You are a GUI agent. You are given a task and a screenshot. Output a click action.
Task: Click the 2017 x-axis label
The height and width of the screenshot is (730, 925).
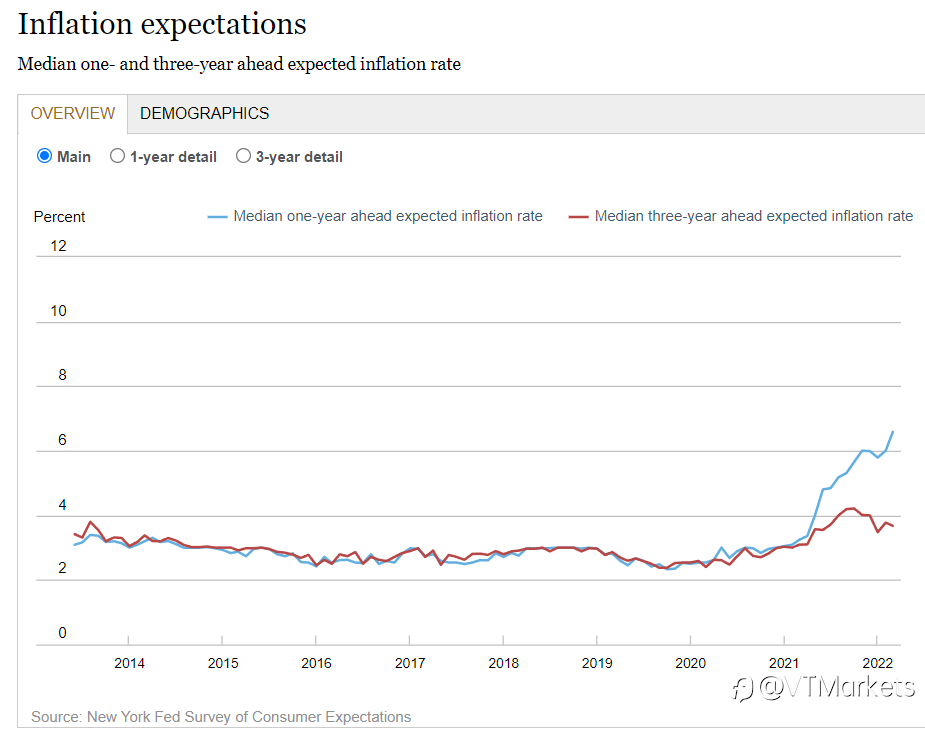[410, 663]
